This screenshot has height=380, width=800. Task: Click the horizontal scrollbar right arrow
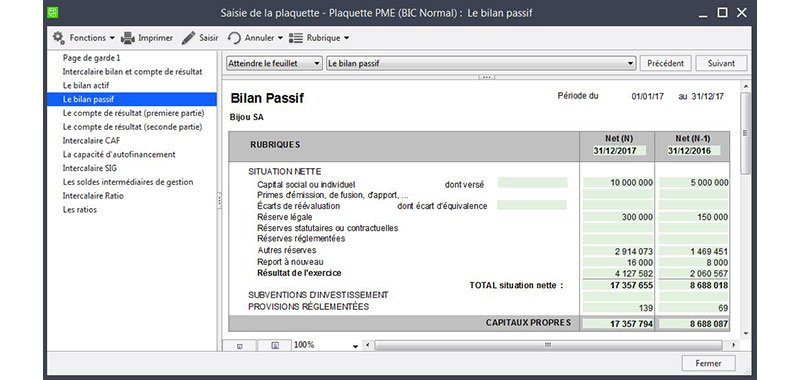pos(734,345)
